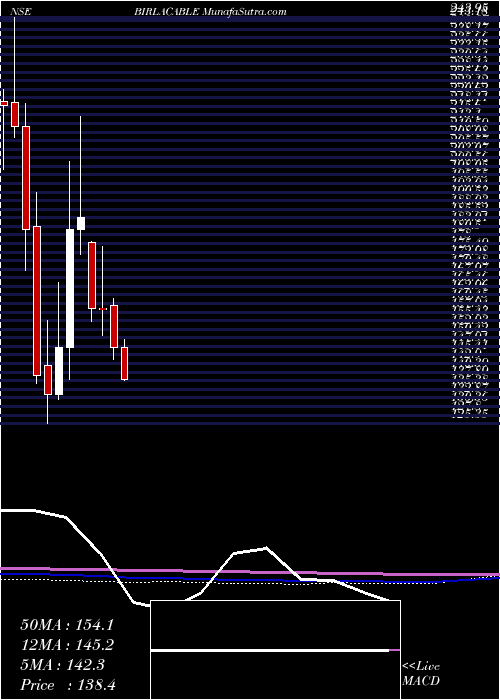
Task: Select the tallest white bullish candlestick
Action: 70,288
